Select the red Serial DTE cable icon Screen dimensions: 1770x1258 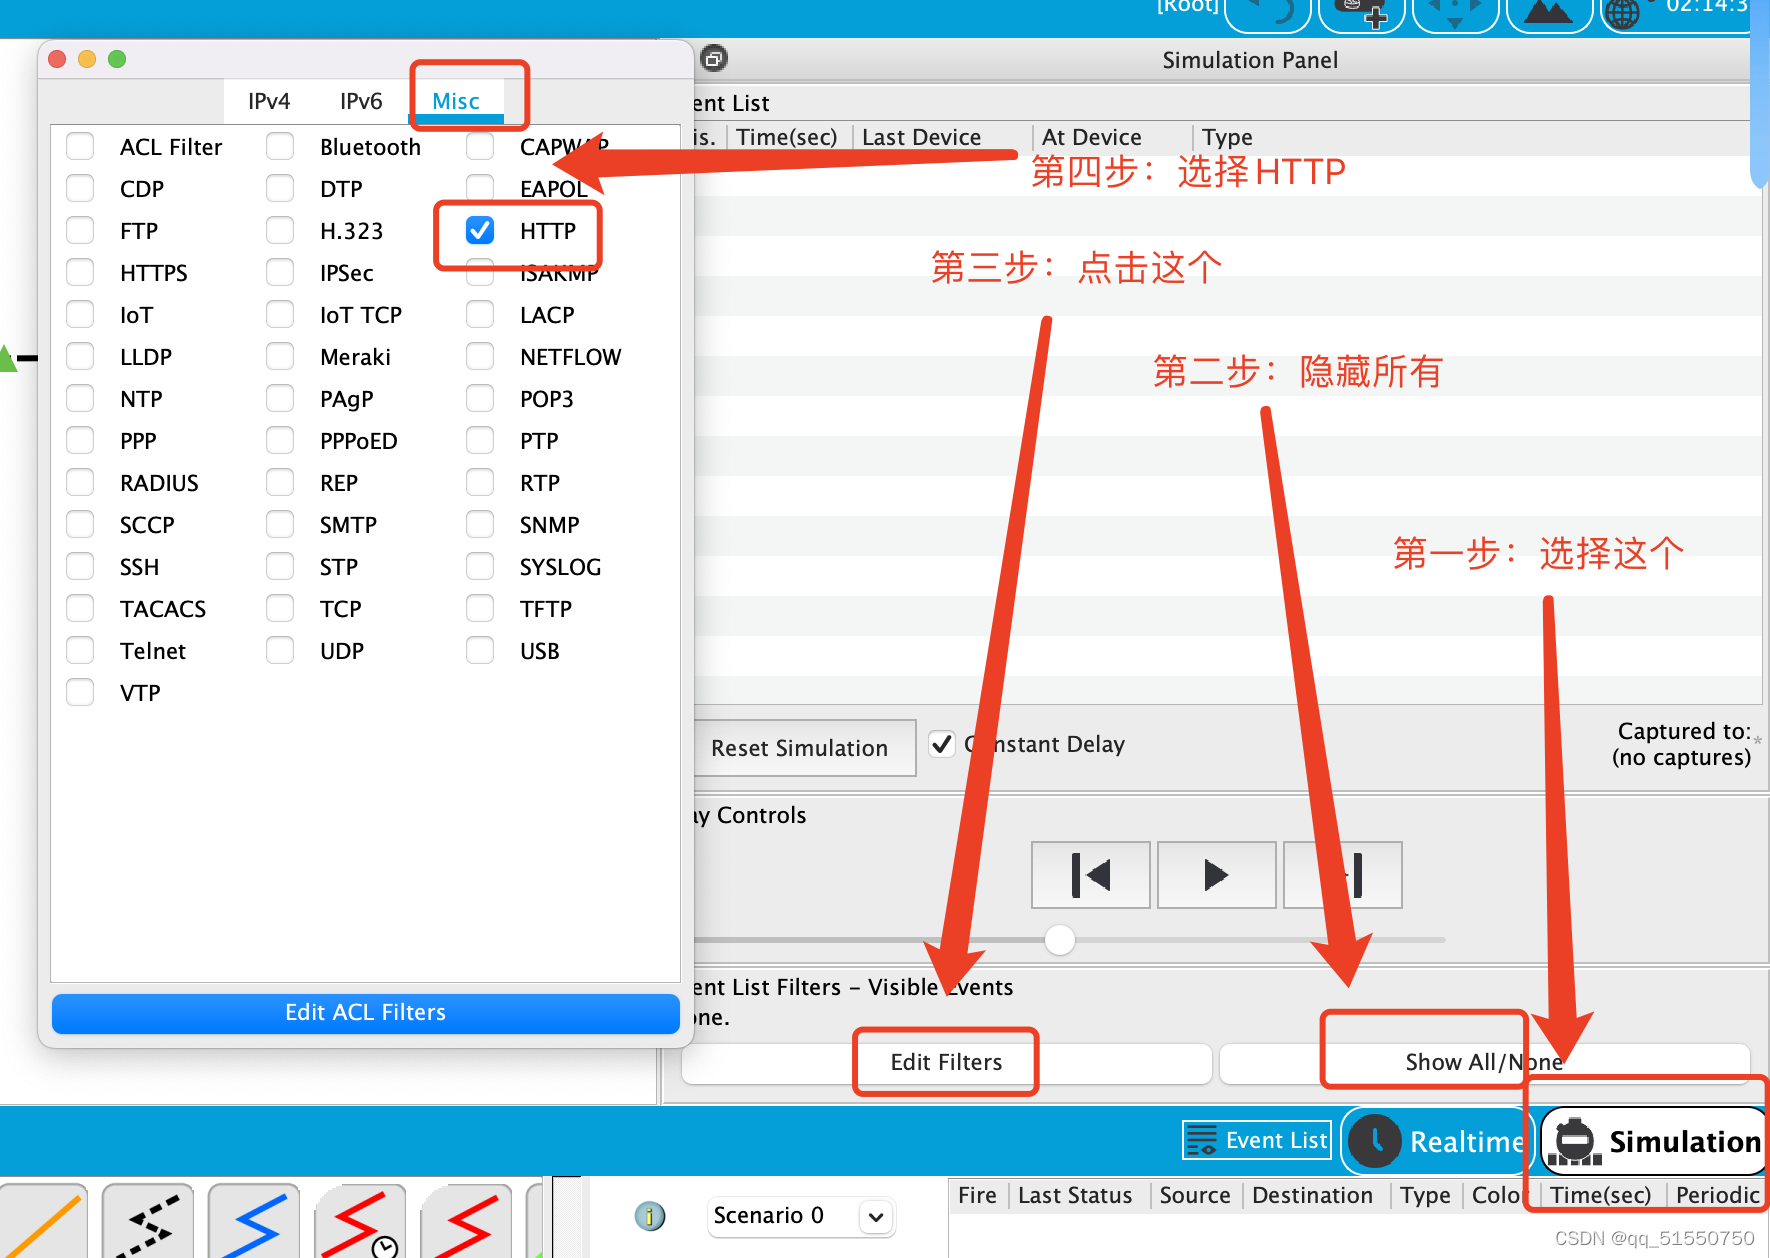(x=466, y=1222)
